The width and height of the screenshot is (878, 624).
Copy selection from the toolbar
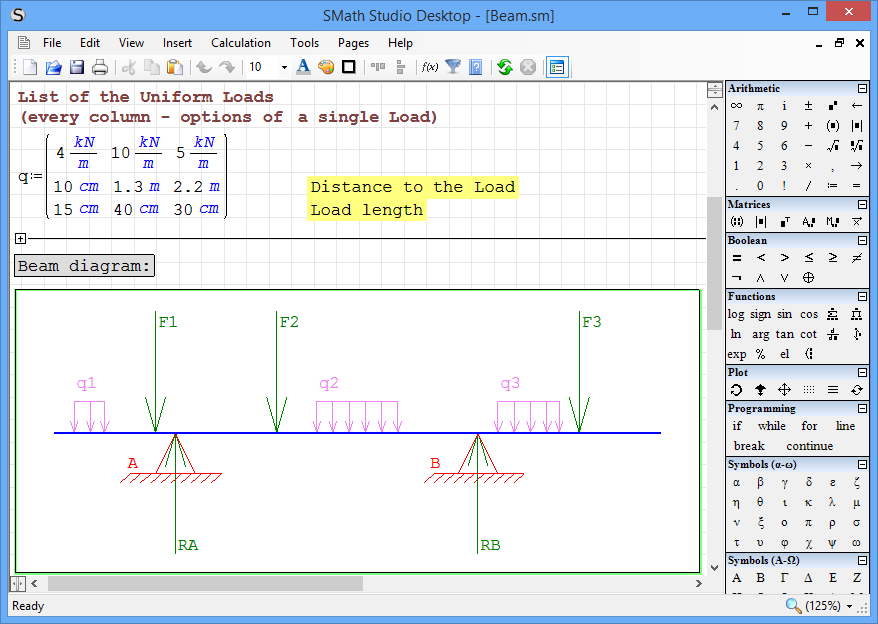(x=152, y=67)
